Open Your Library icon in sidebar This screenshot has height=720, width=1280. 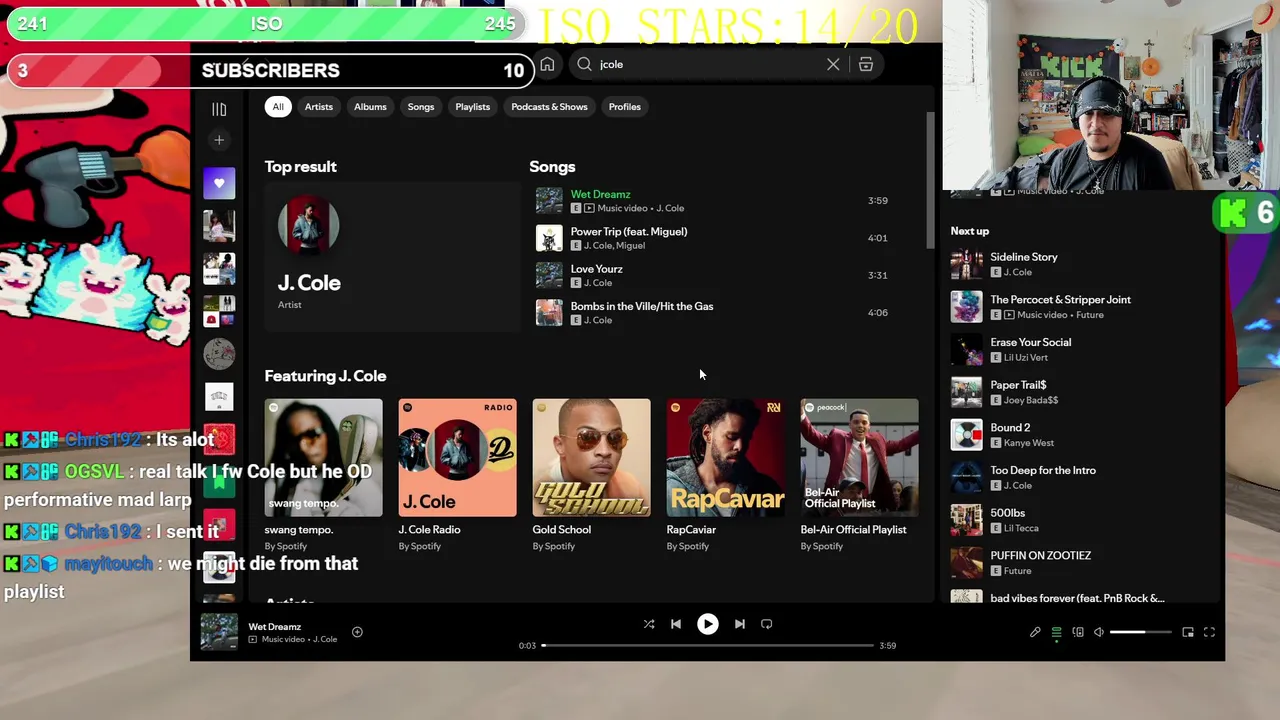pos(219,109)
